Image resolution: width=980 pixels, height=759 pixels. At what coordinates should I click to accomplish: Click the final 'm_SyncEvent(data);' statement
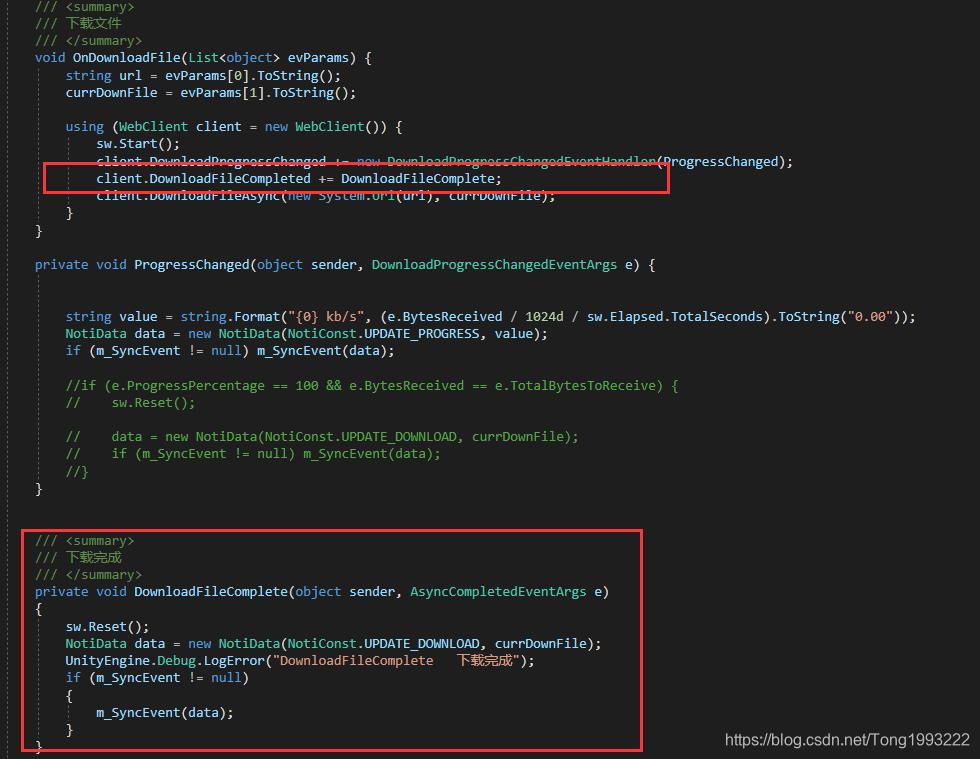tap(164, 713)
